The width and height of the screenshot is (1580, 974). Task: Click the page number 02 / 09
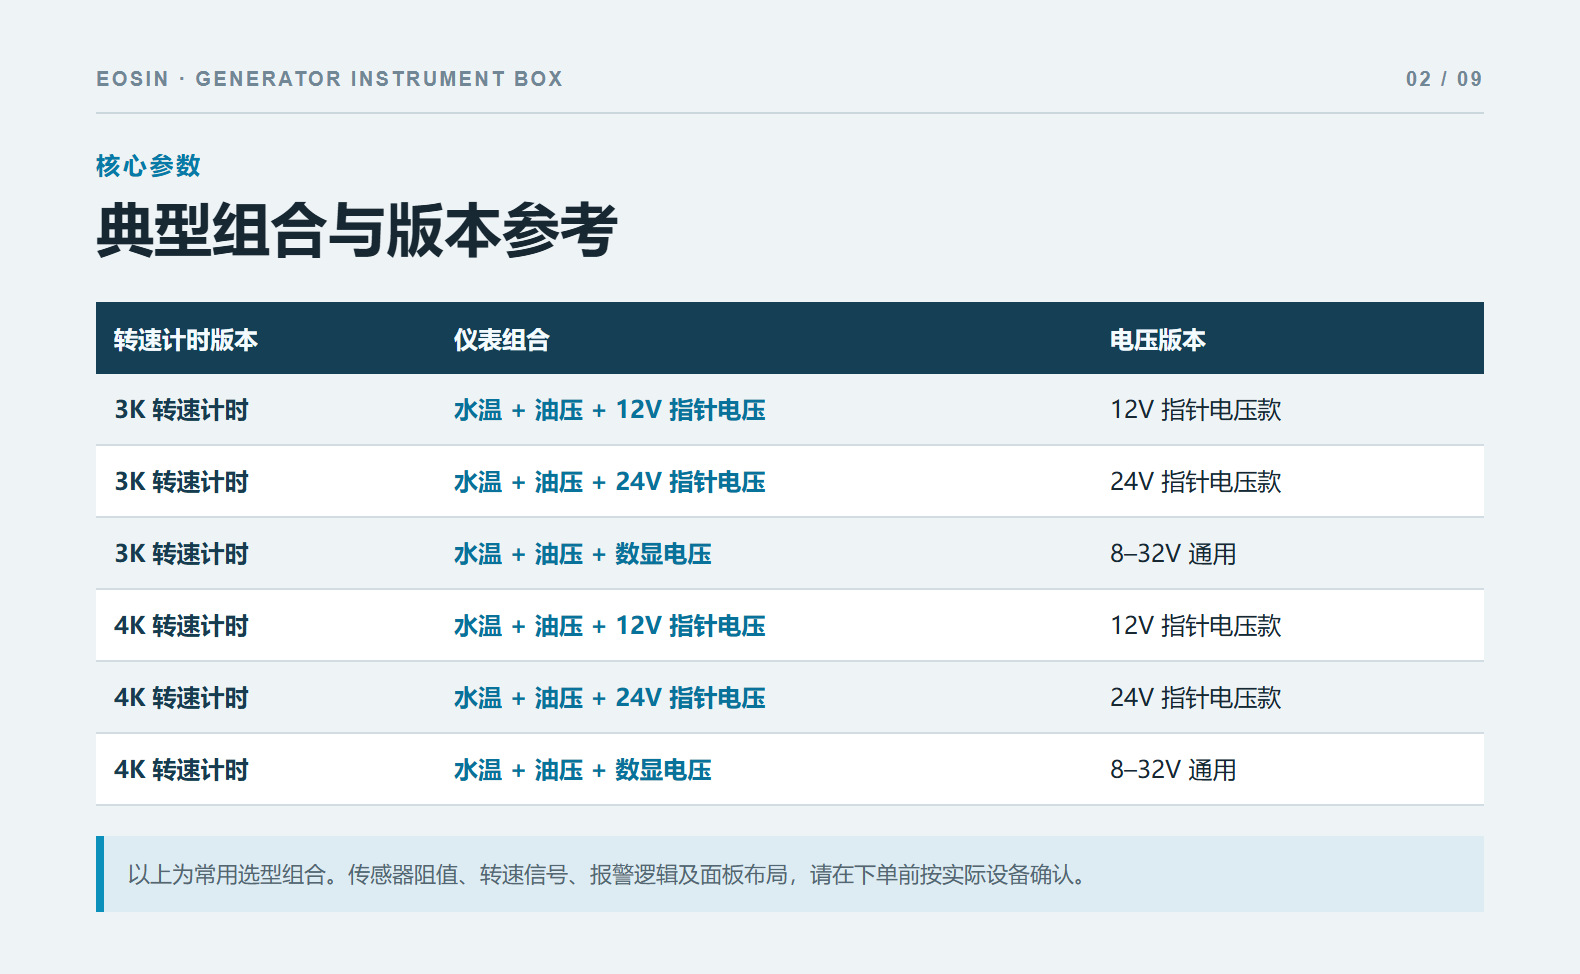point(1444,79)
